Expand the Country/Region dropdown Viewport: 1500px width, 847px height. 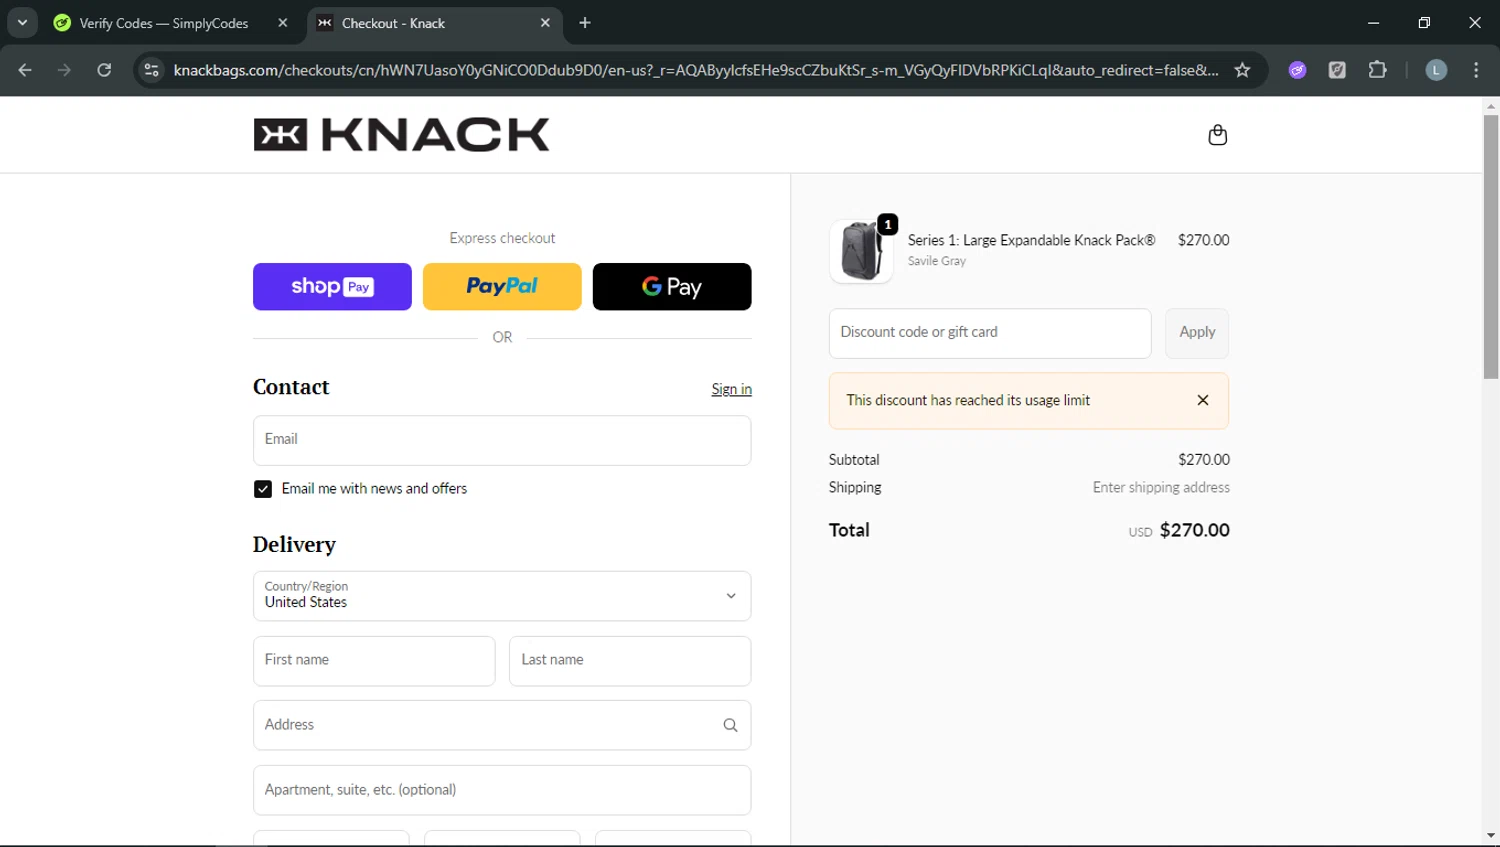tap(502, 596)
